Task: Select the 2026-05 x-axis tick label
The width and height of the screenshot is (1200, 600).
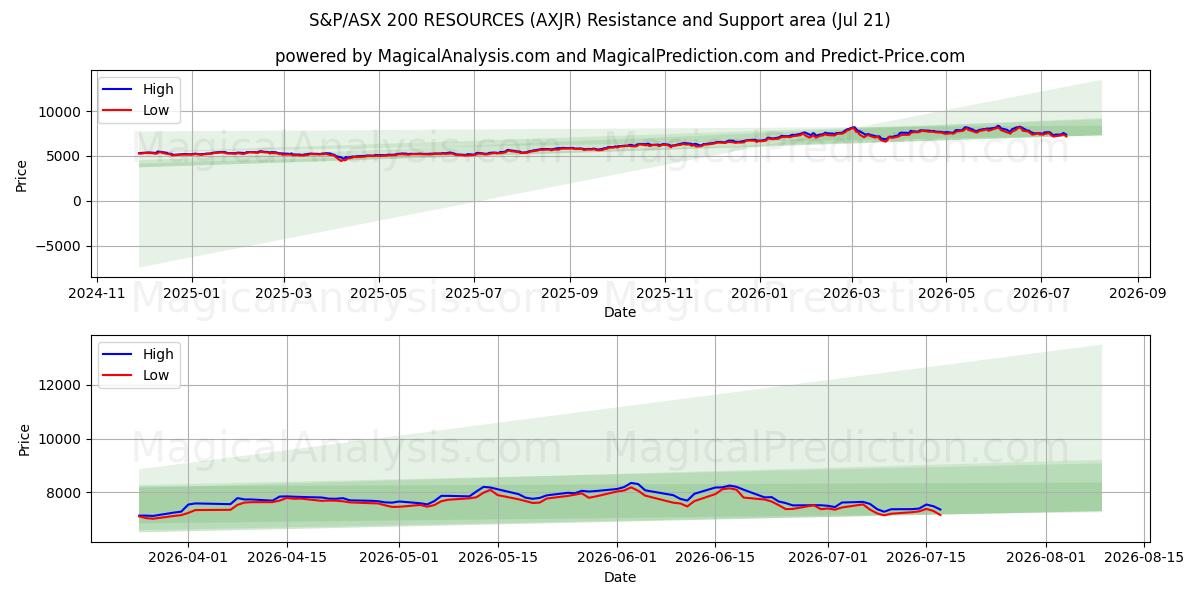Action: [x=946, y=295]
